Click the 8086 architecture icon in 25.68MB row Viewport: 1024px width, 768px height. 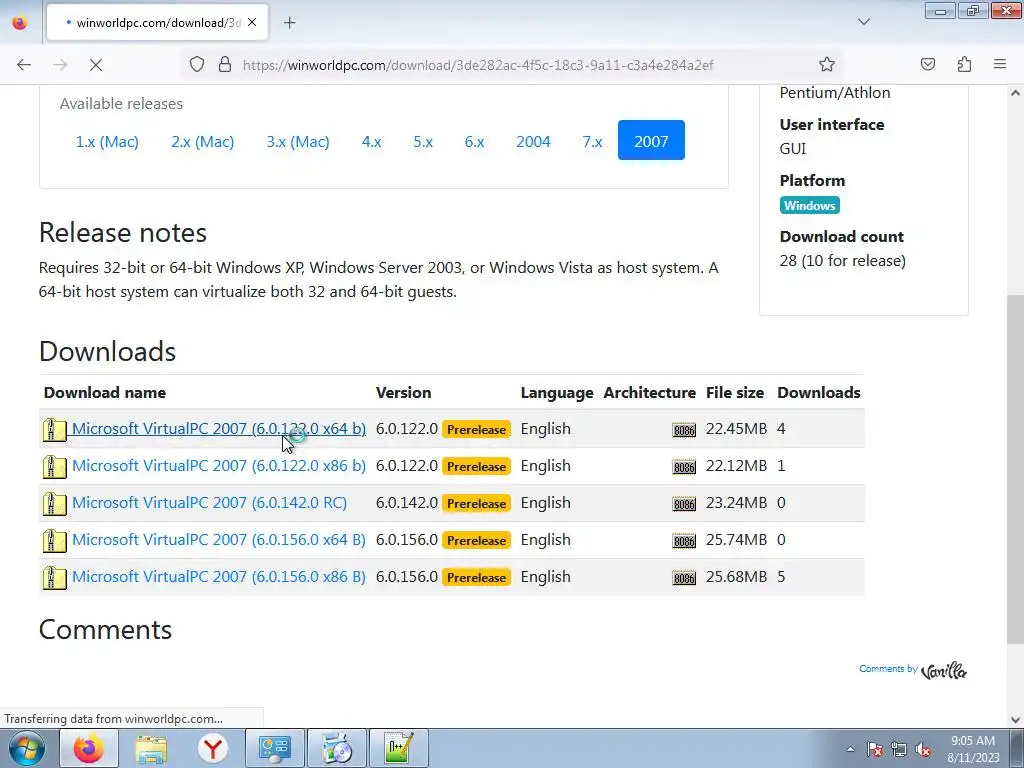click(x=684, y=578)
